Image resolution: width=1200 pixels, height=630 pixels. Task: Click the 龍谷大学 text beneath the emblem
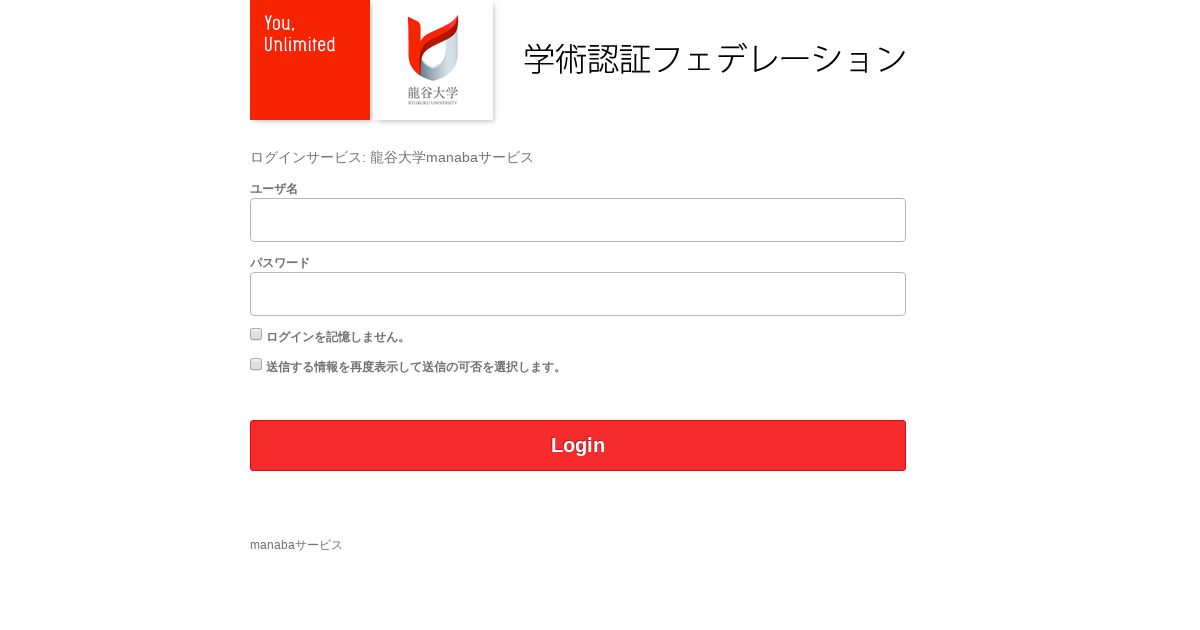(433, 94)
